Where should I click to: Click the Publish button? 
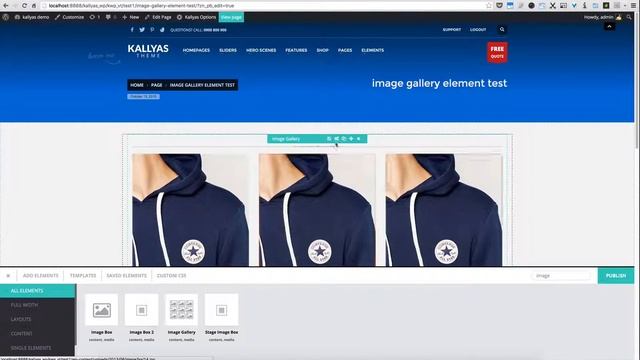(616, 276)
